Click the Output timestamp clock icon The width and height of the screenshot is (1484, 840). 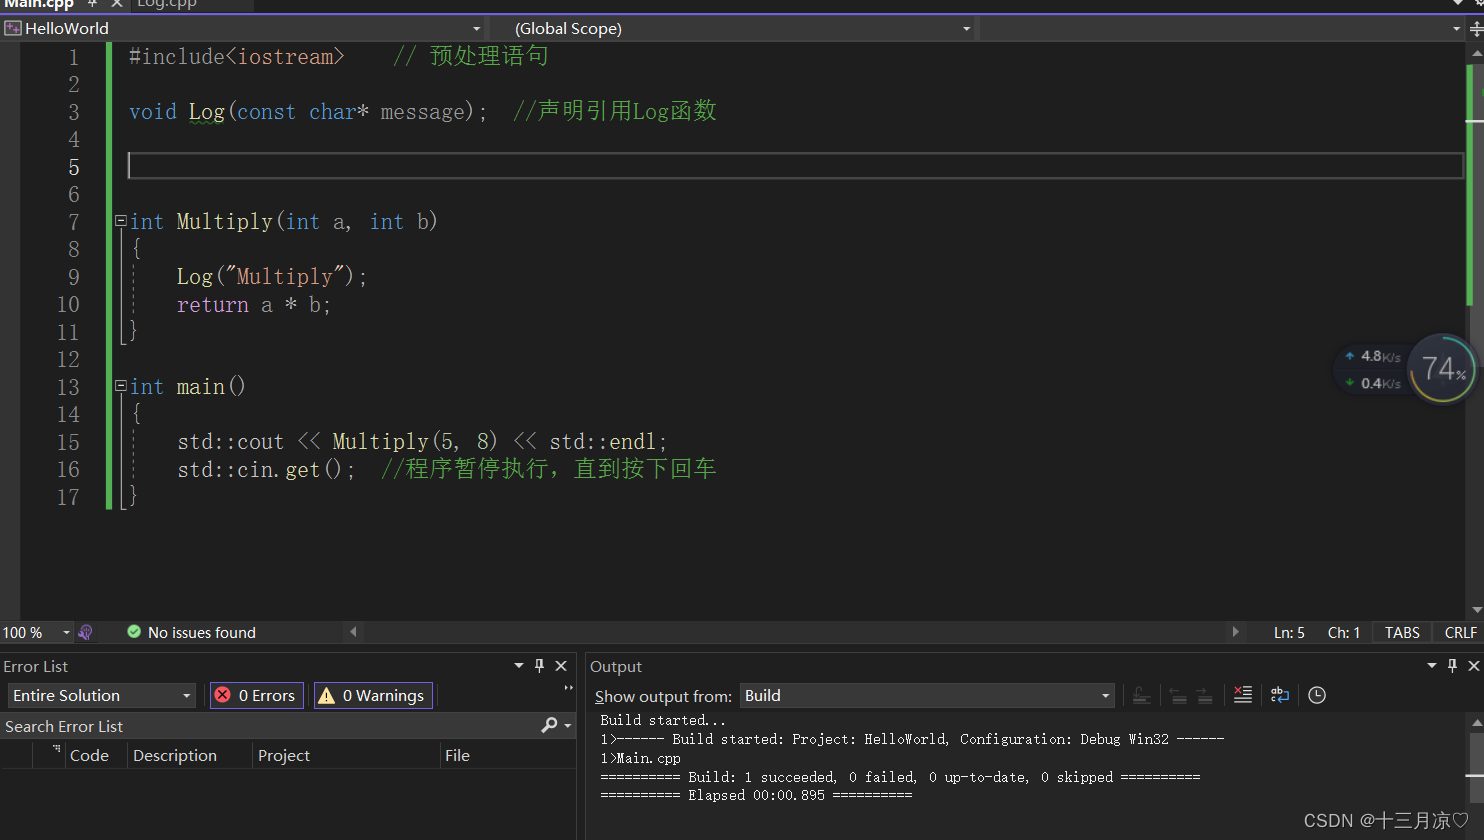(1317, 695)
